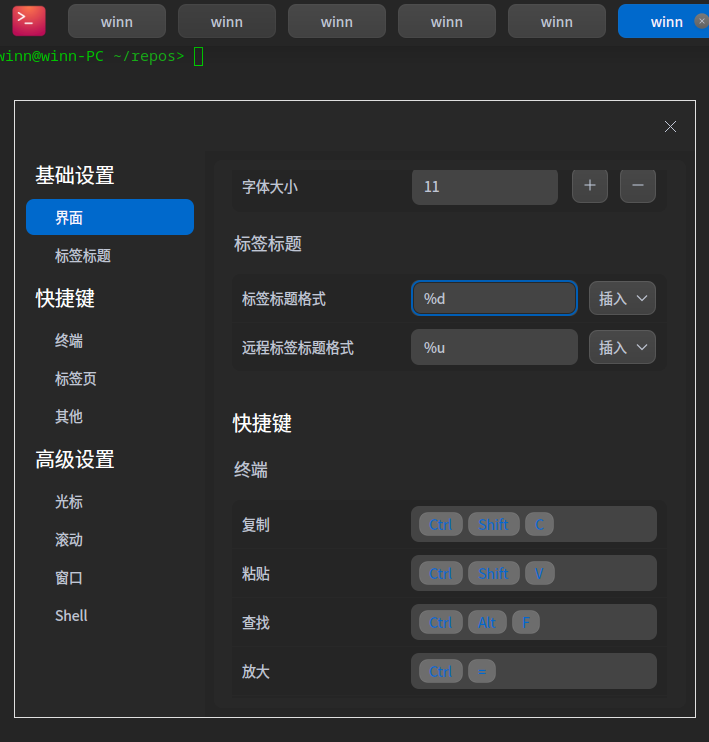The height and width of the screenshot is (742, 709).
Task: Click the 标签标题 heading in the content pane
Action: (268, 244)
